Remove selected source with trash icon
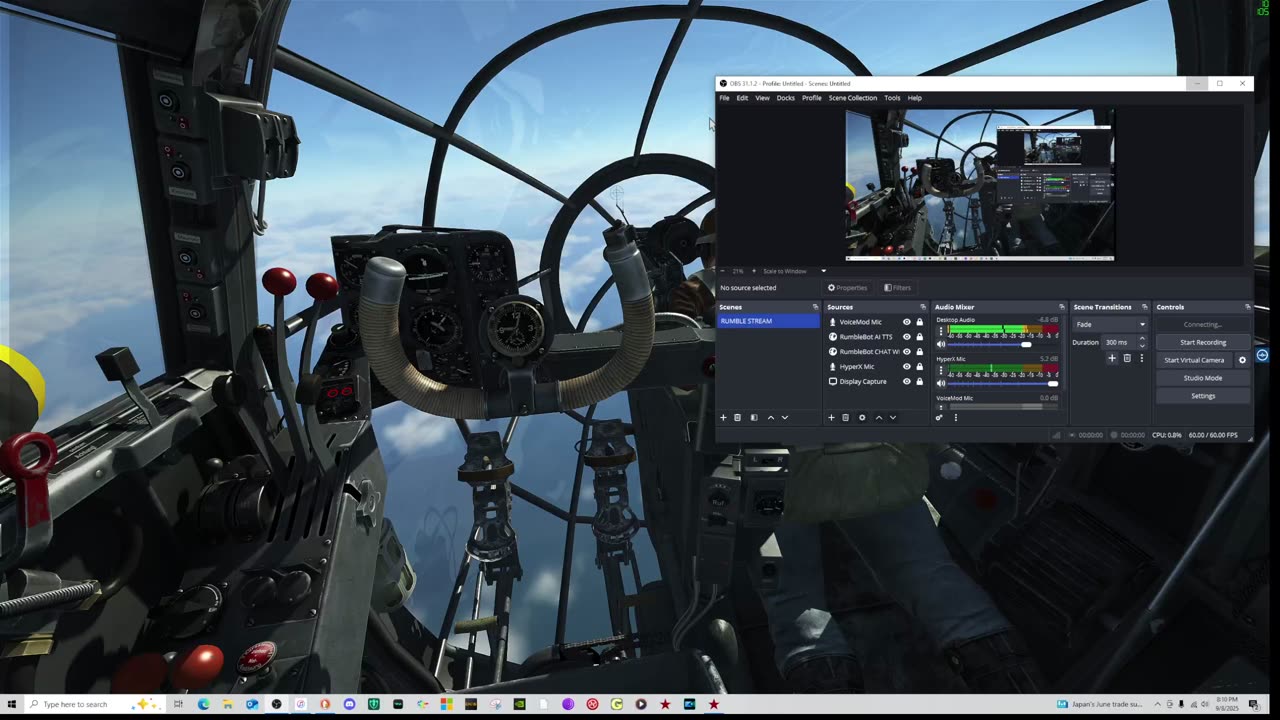This screenshot has width=1280, height=720. pos(845,418)
